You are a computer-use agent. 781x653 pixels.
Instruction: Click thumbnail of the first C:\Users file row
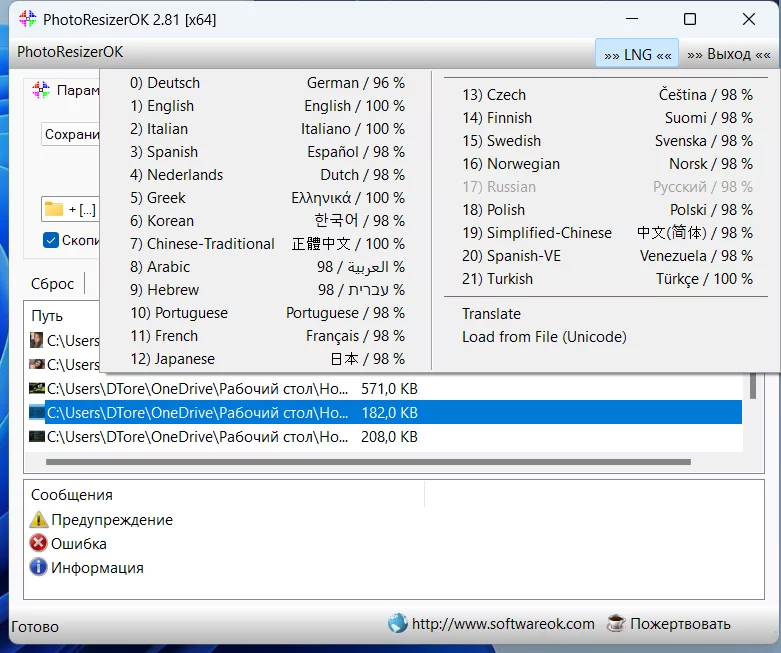coord(36,340)
